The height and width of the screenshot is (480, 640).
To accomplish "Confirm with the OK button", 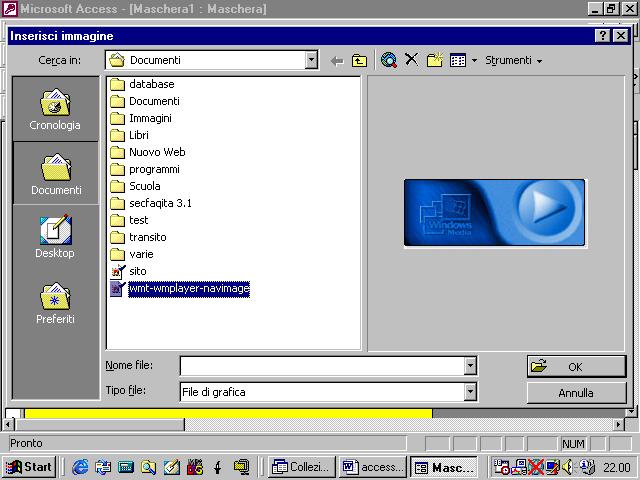I will (x=576, y=367).
